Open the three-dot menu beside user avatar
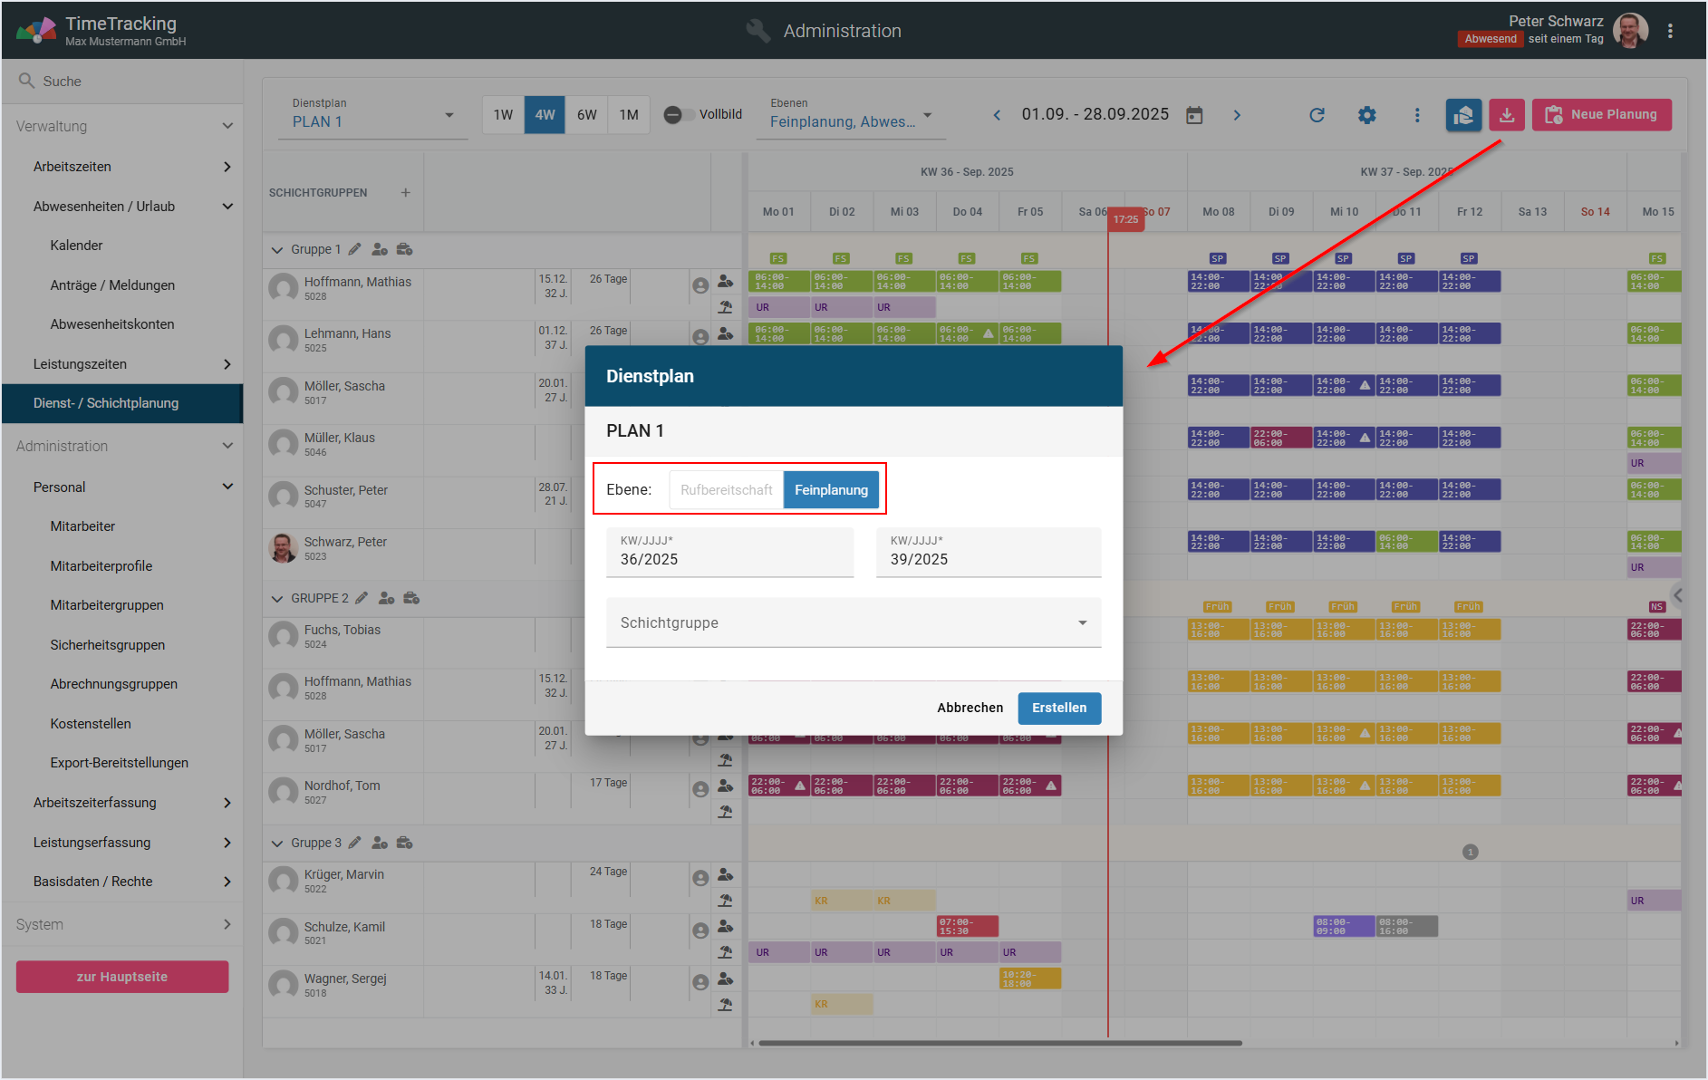The width and height of the screenshot is (1708, 1080). click(x=1670, y=31)
